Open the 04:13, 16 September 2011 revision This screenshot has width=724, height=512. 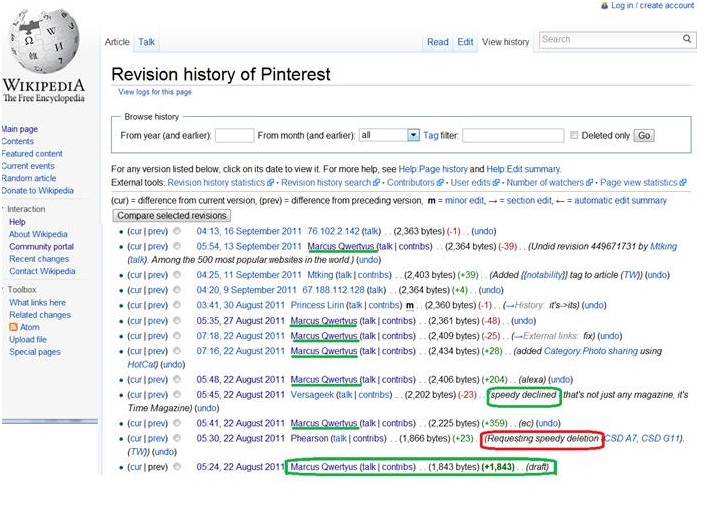249,231
